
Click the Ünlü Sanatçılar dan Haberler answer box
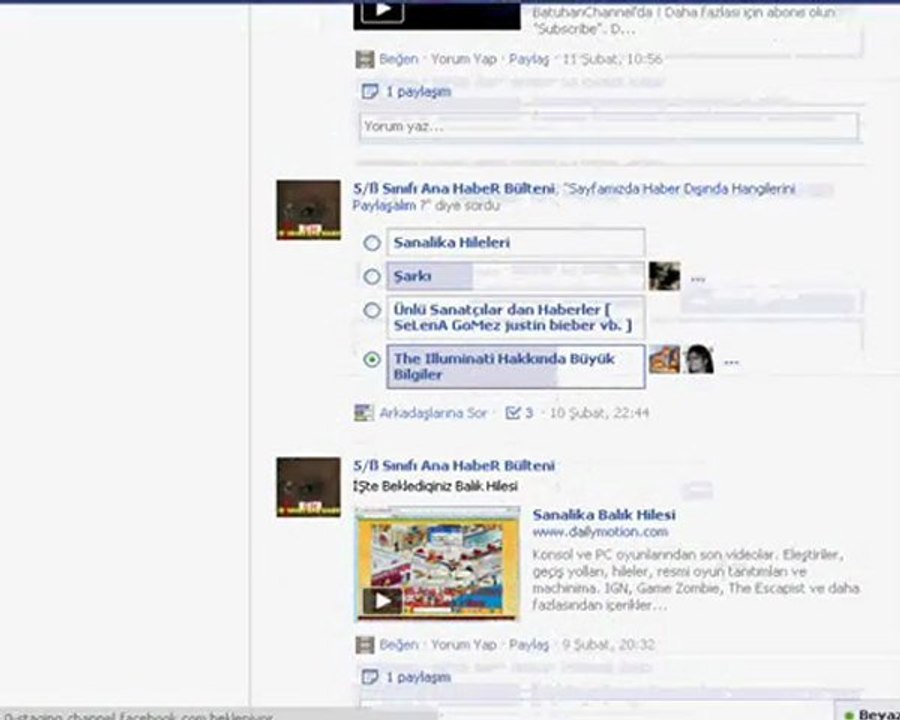(x=515, y=318)
